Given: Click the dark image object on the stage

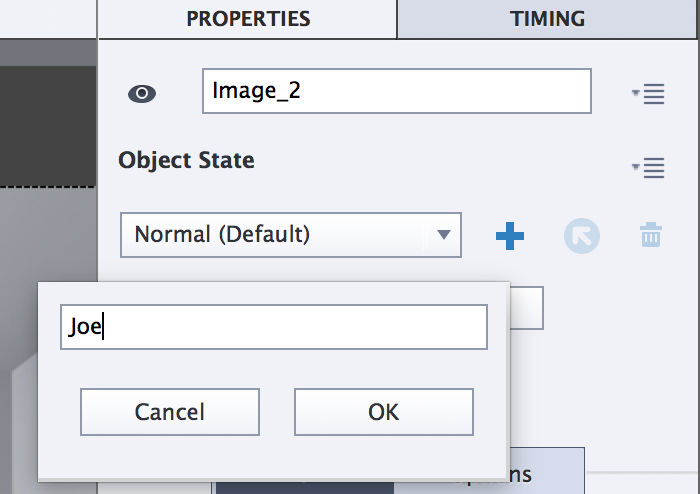Looking at the screenshot, I should pos(48,126).
